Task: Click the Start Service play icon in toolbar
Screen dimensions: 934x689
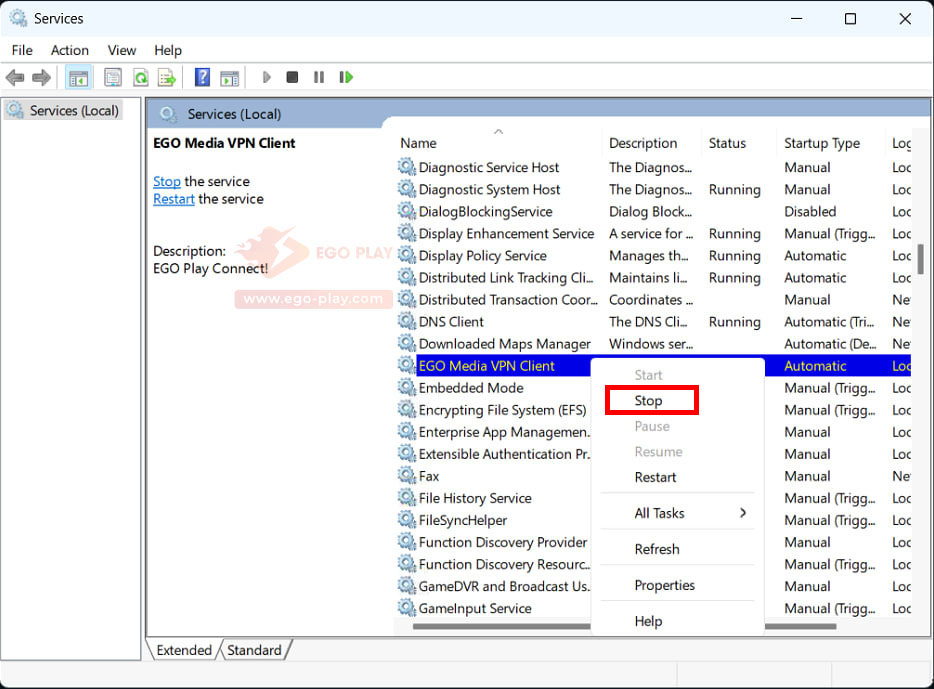Action: point(266,77)
